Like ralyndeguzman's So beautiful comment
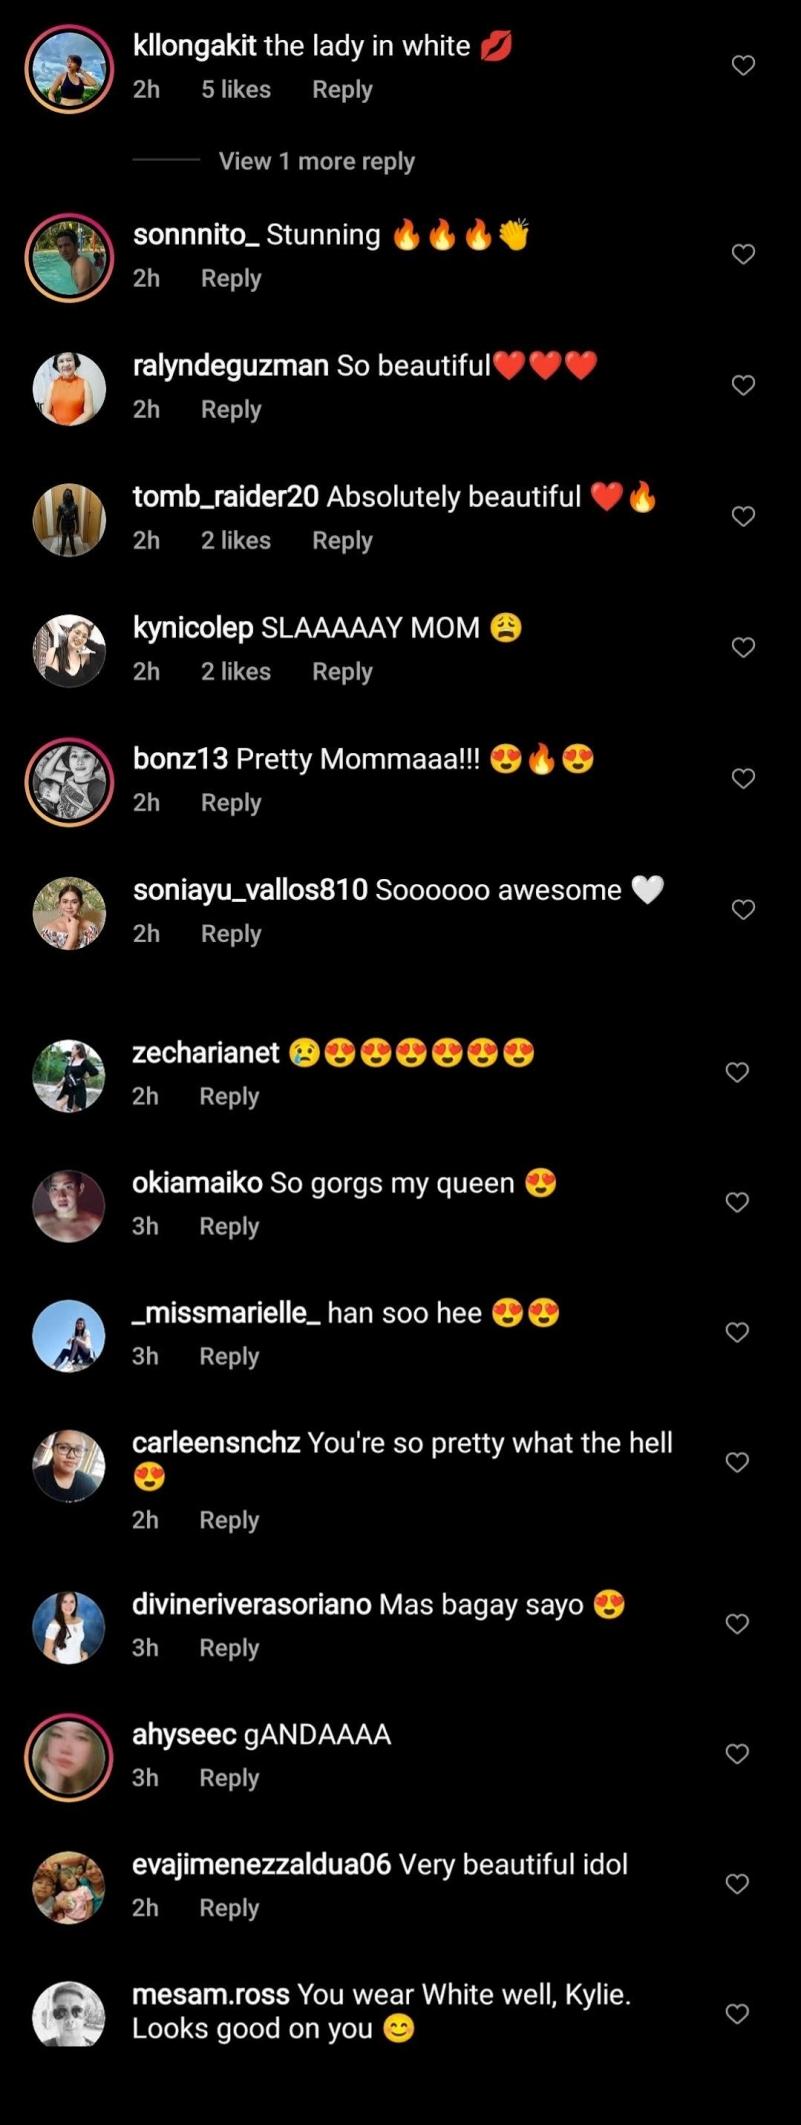 point(743,386)
